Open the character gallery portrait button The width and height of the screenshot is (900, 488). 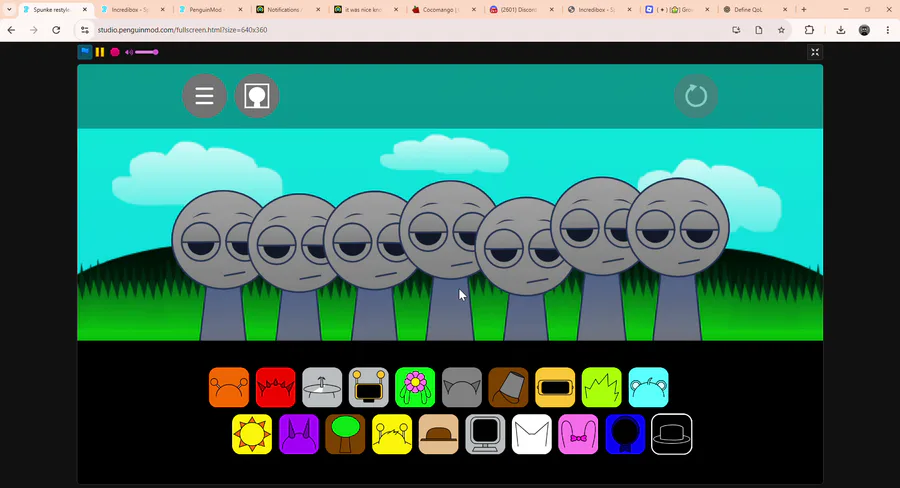click(257, 96)
